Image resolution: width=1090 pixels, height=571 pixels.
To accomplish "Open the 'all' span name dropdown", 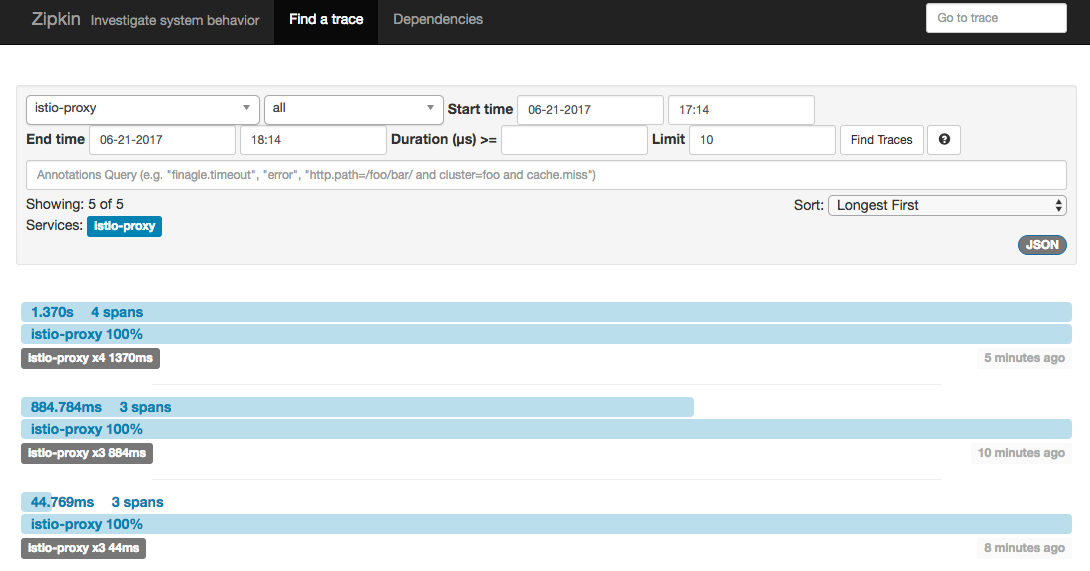I will (x=353, y=109).
